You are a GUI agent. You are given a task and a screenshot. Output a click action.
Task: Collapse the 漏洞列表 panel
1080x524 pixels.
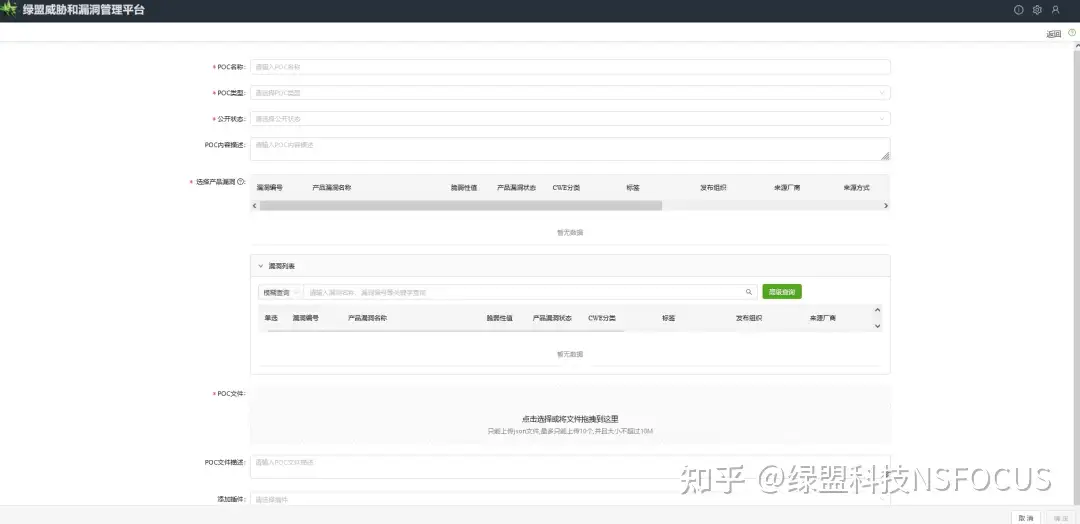(262, 266)
